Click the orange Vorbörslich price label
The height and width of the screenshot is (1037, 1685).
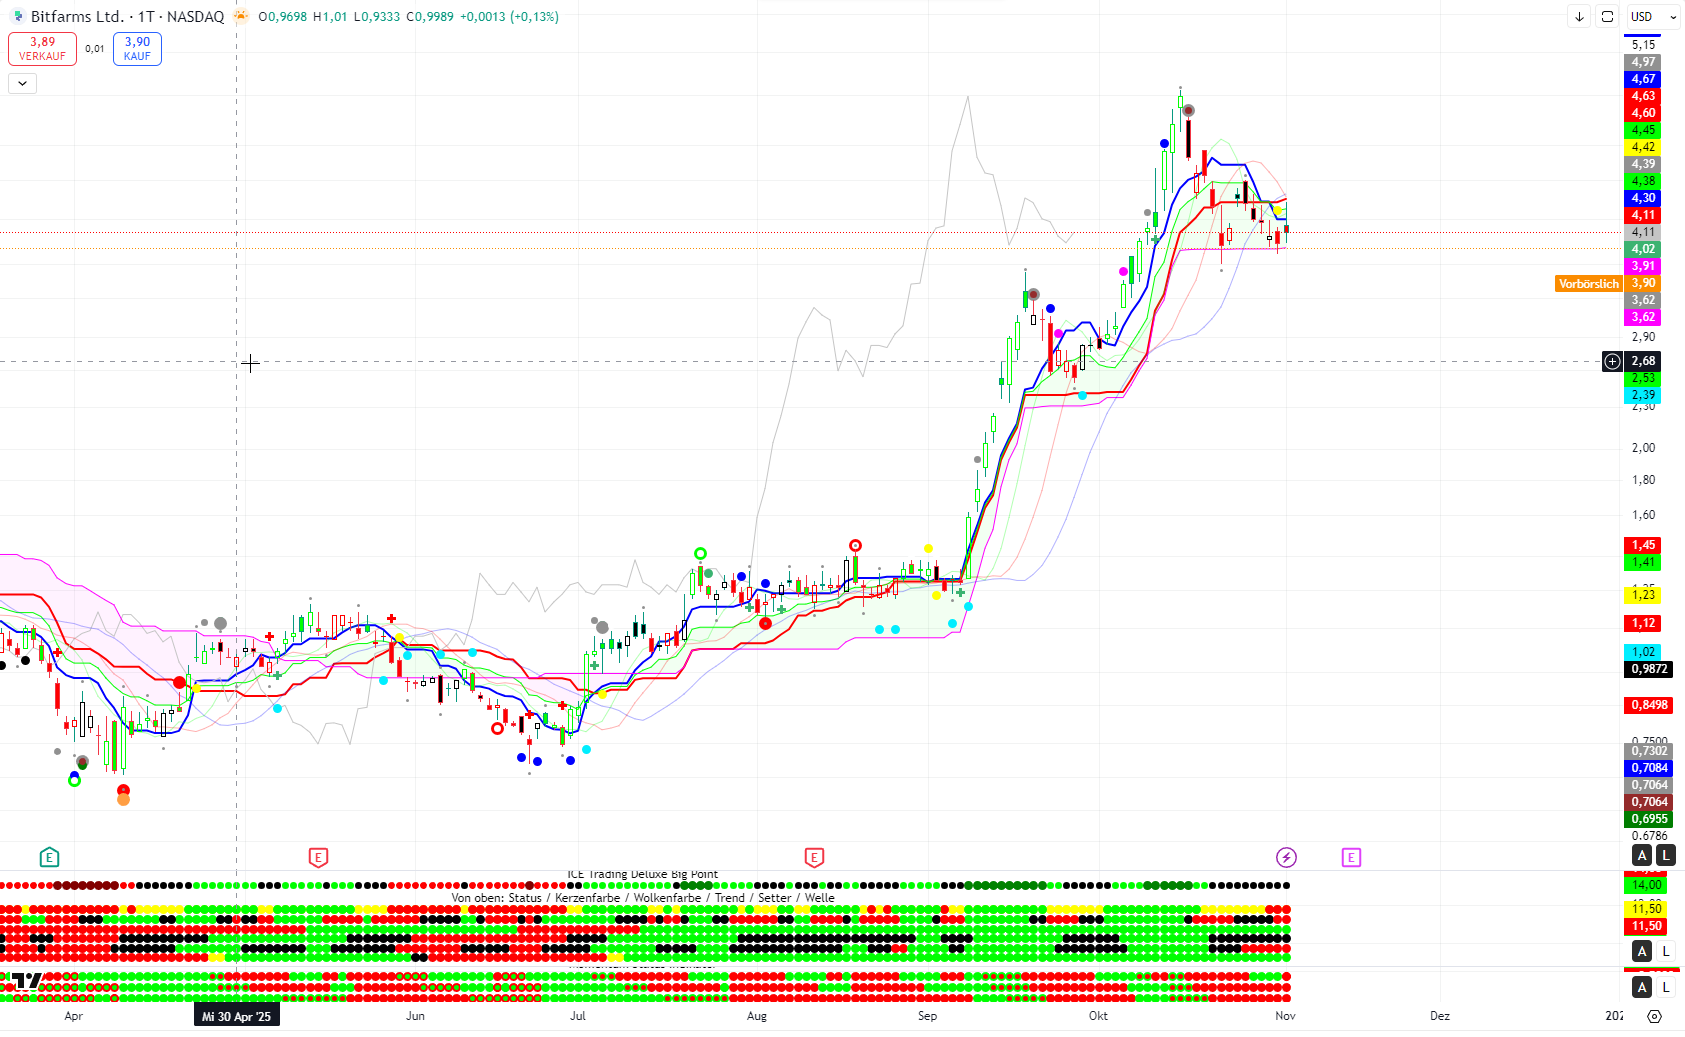coord(1588,284)
